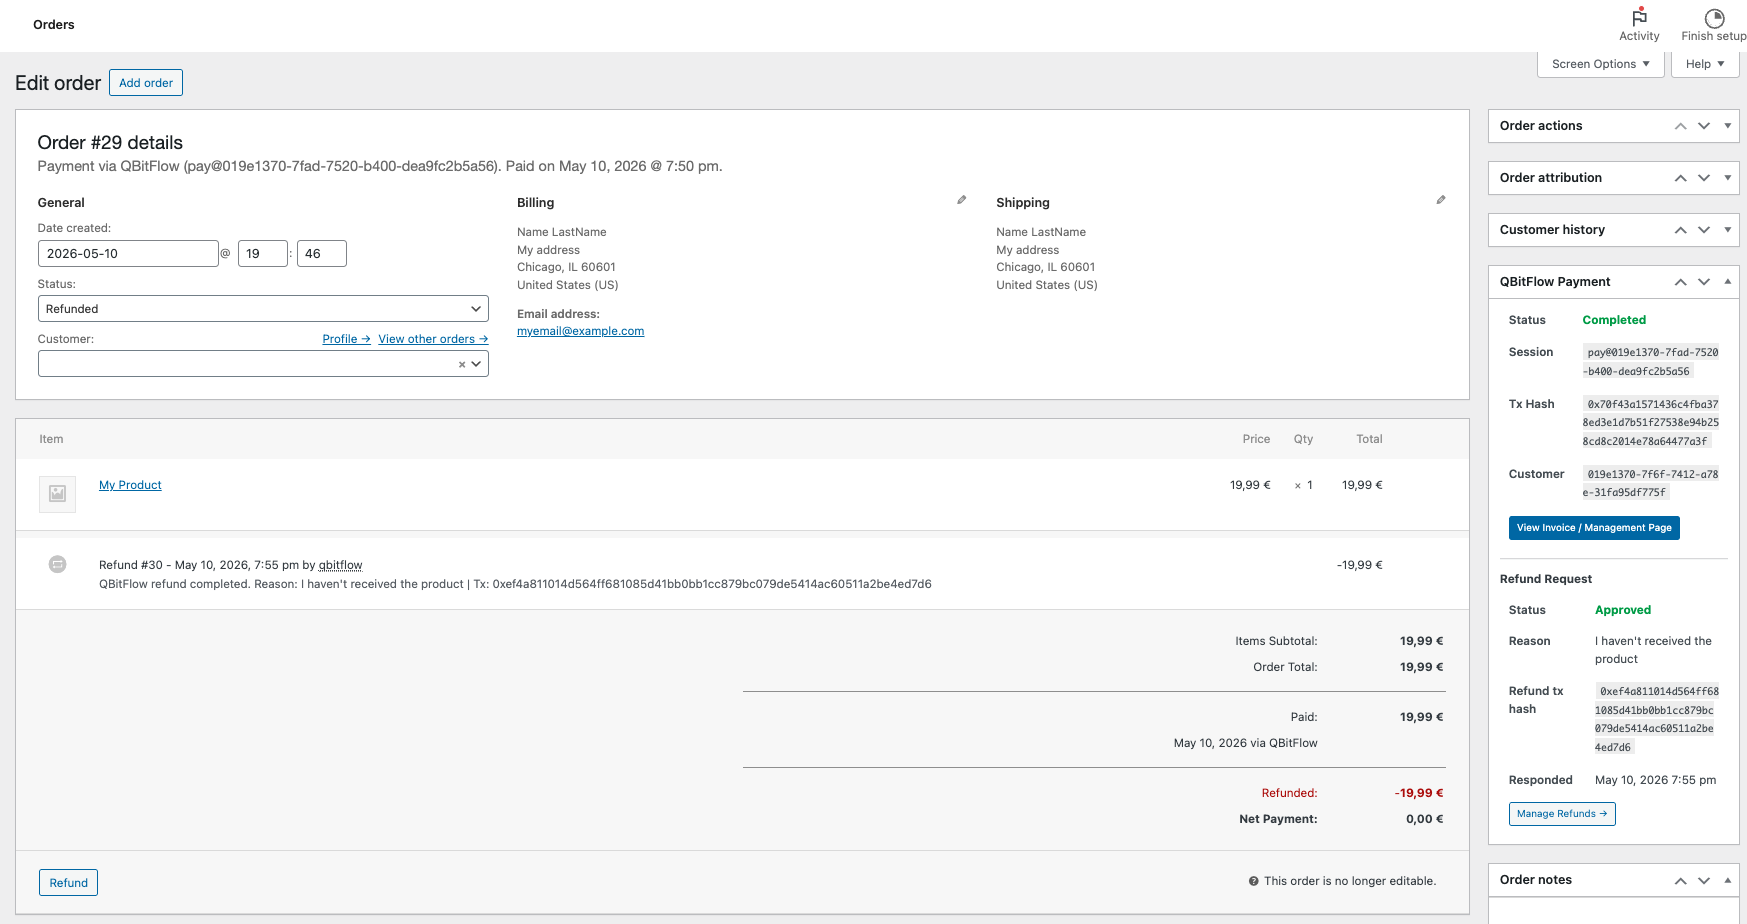Move Order actions panel down
Image resolution: width=1747 pixels, height=924 pixels.
pos(1704,126)
